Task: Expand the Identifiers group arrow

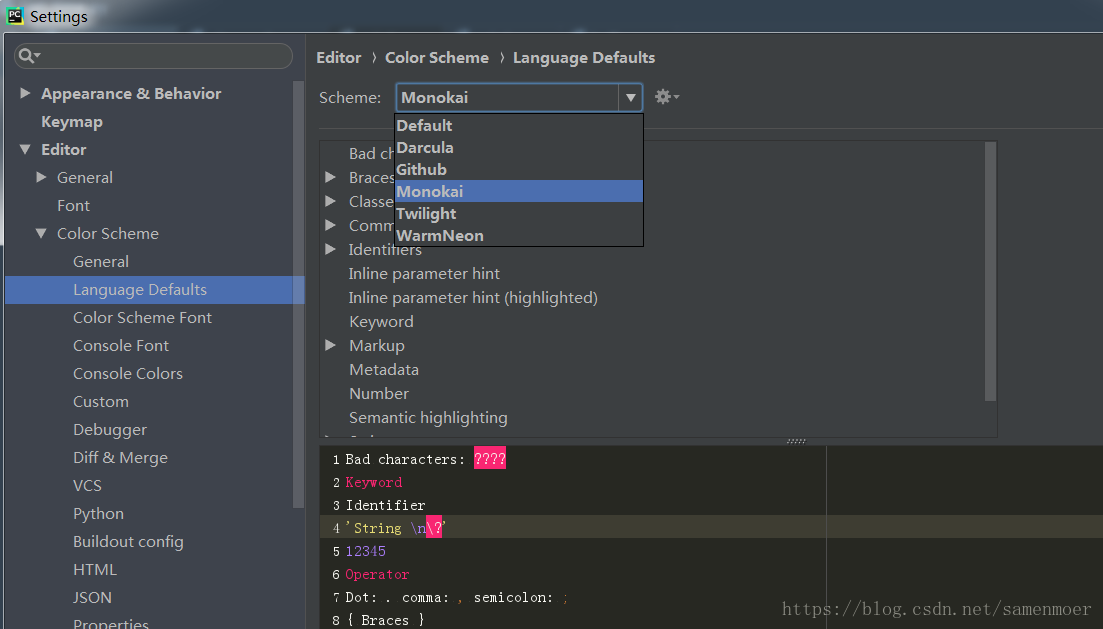Action: click(x=331, y=249)
